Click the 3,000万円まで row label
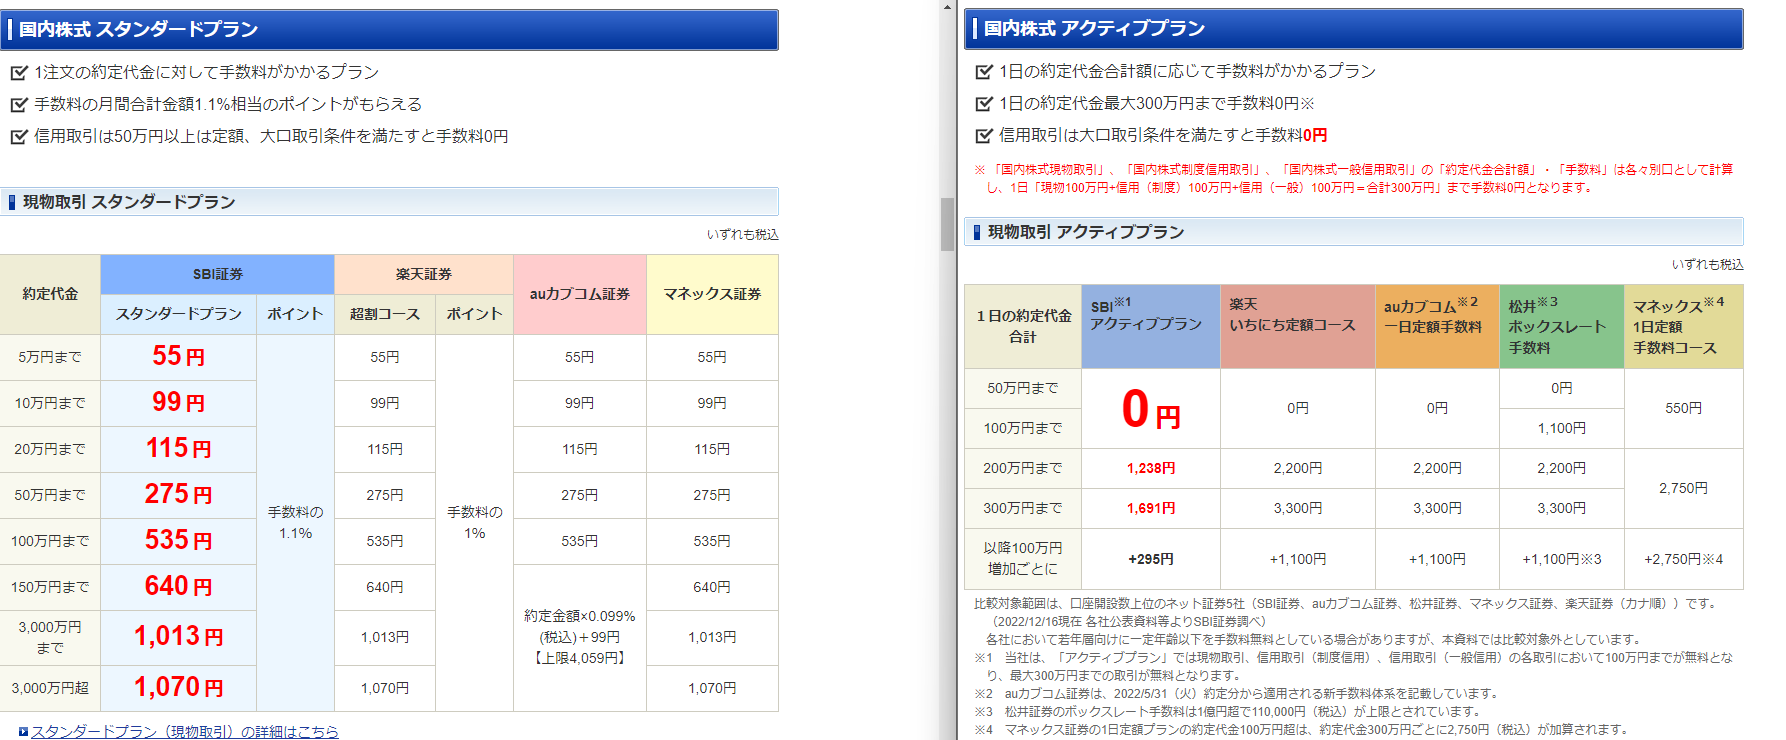 50,637
